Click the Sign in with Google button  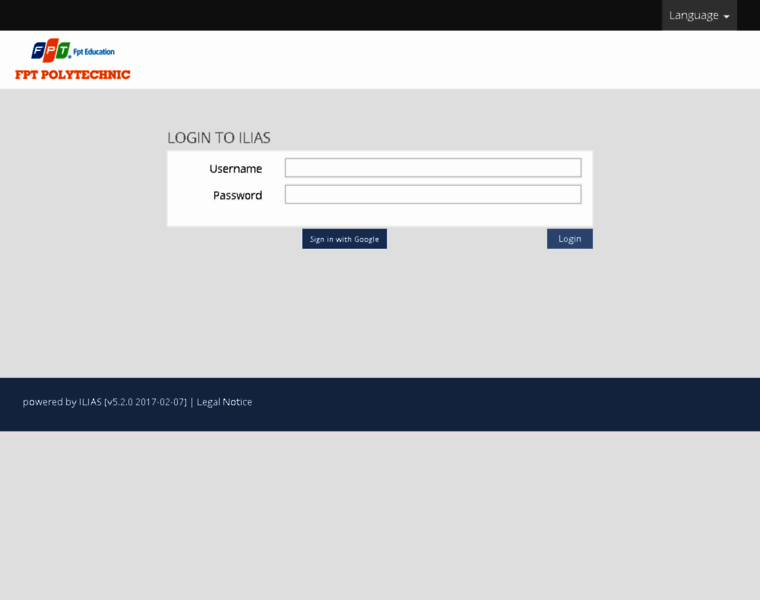pos(345,239)
